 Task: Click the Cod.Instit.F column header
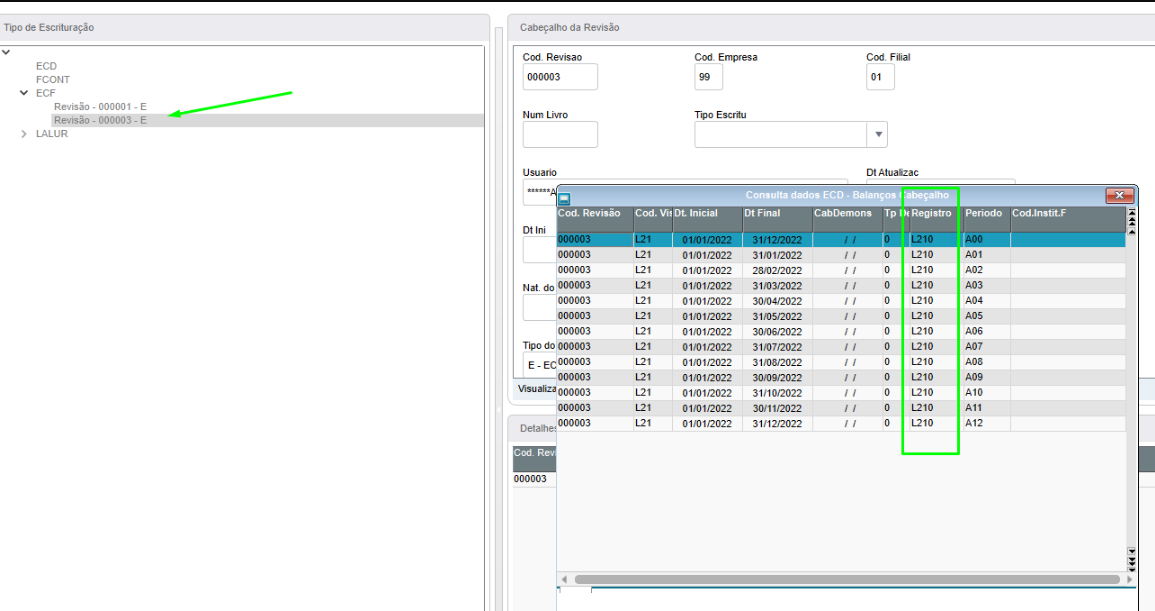click(1067, 219)
